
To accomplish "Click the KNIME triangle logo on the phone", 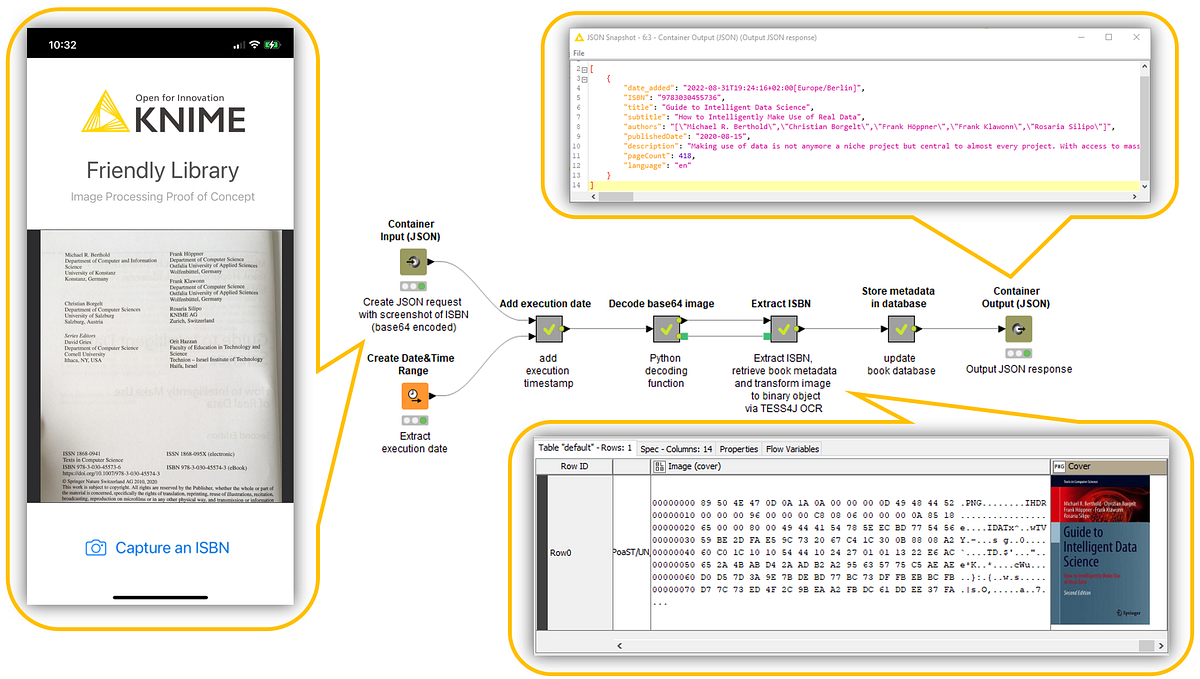I will [106, 111].
